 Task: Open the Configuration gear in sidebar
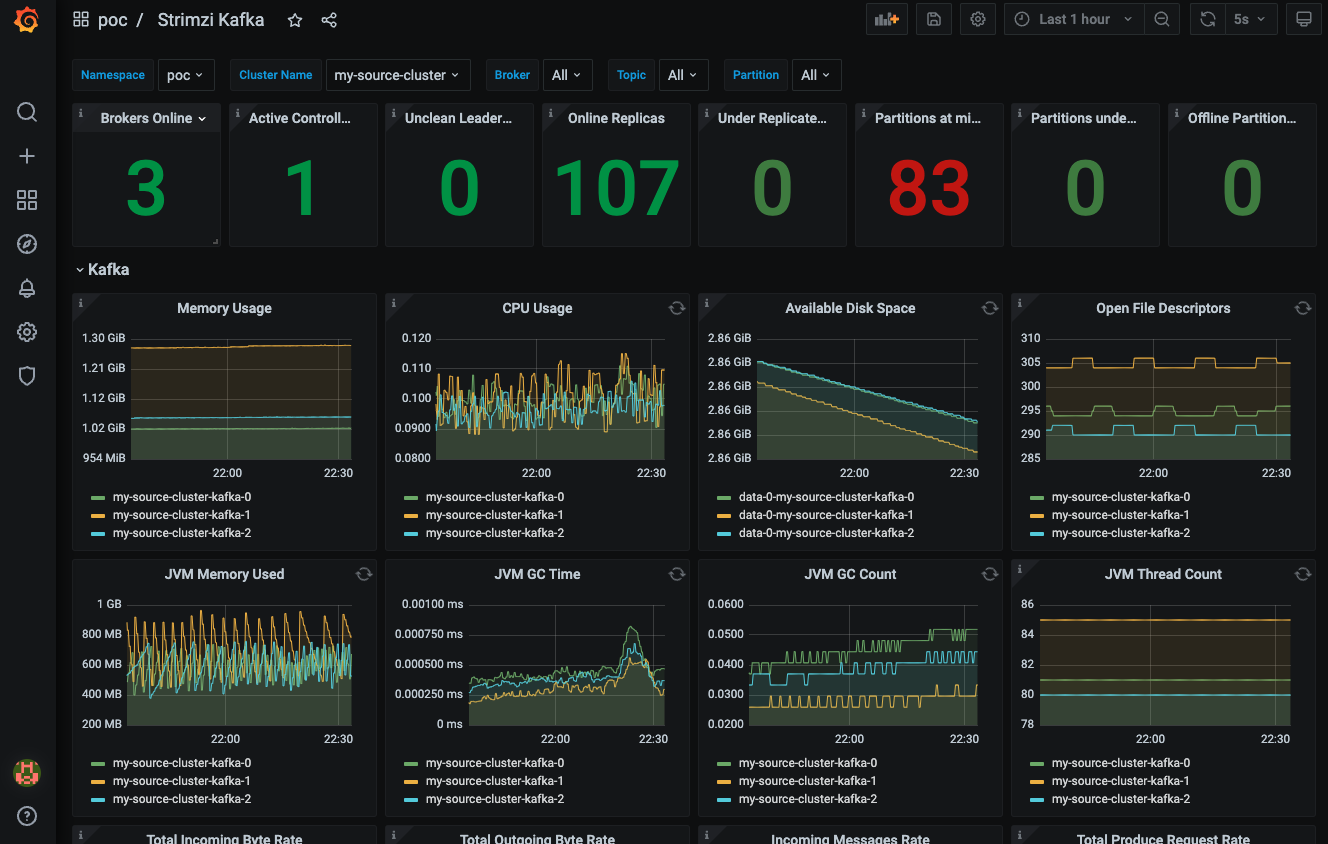(27, 332)
